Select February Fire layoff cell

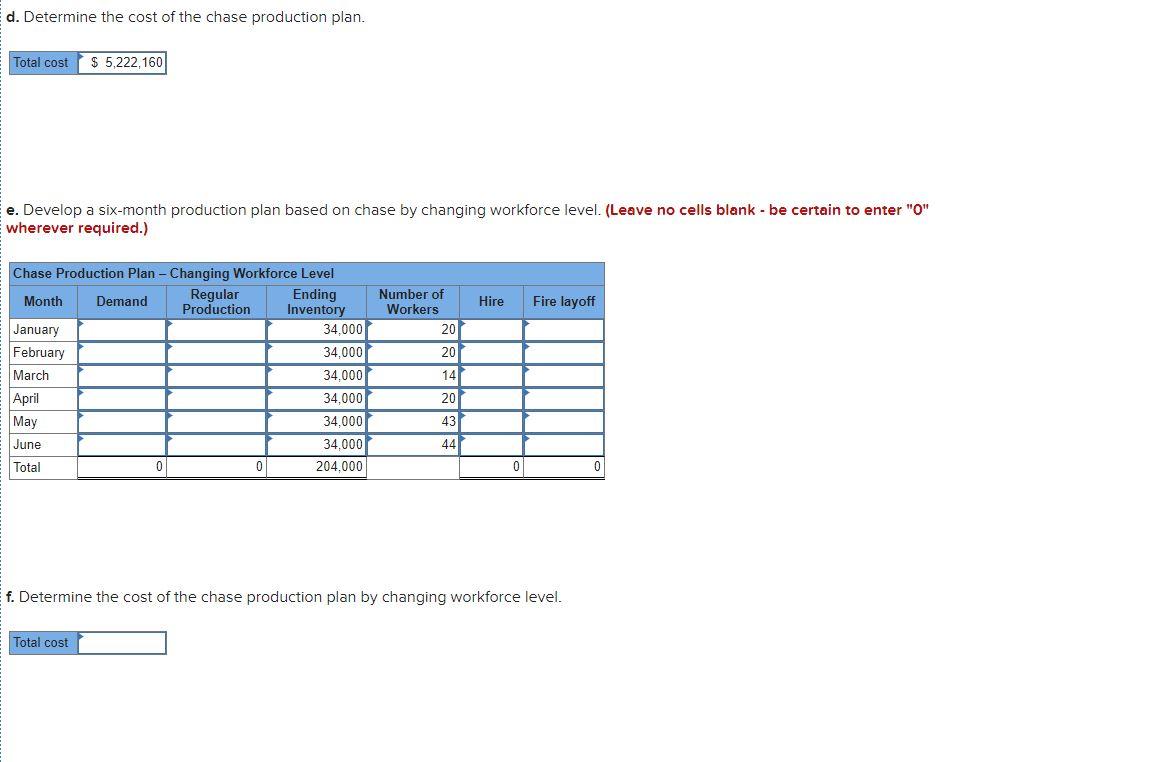point(564,353)
